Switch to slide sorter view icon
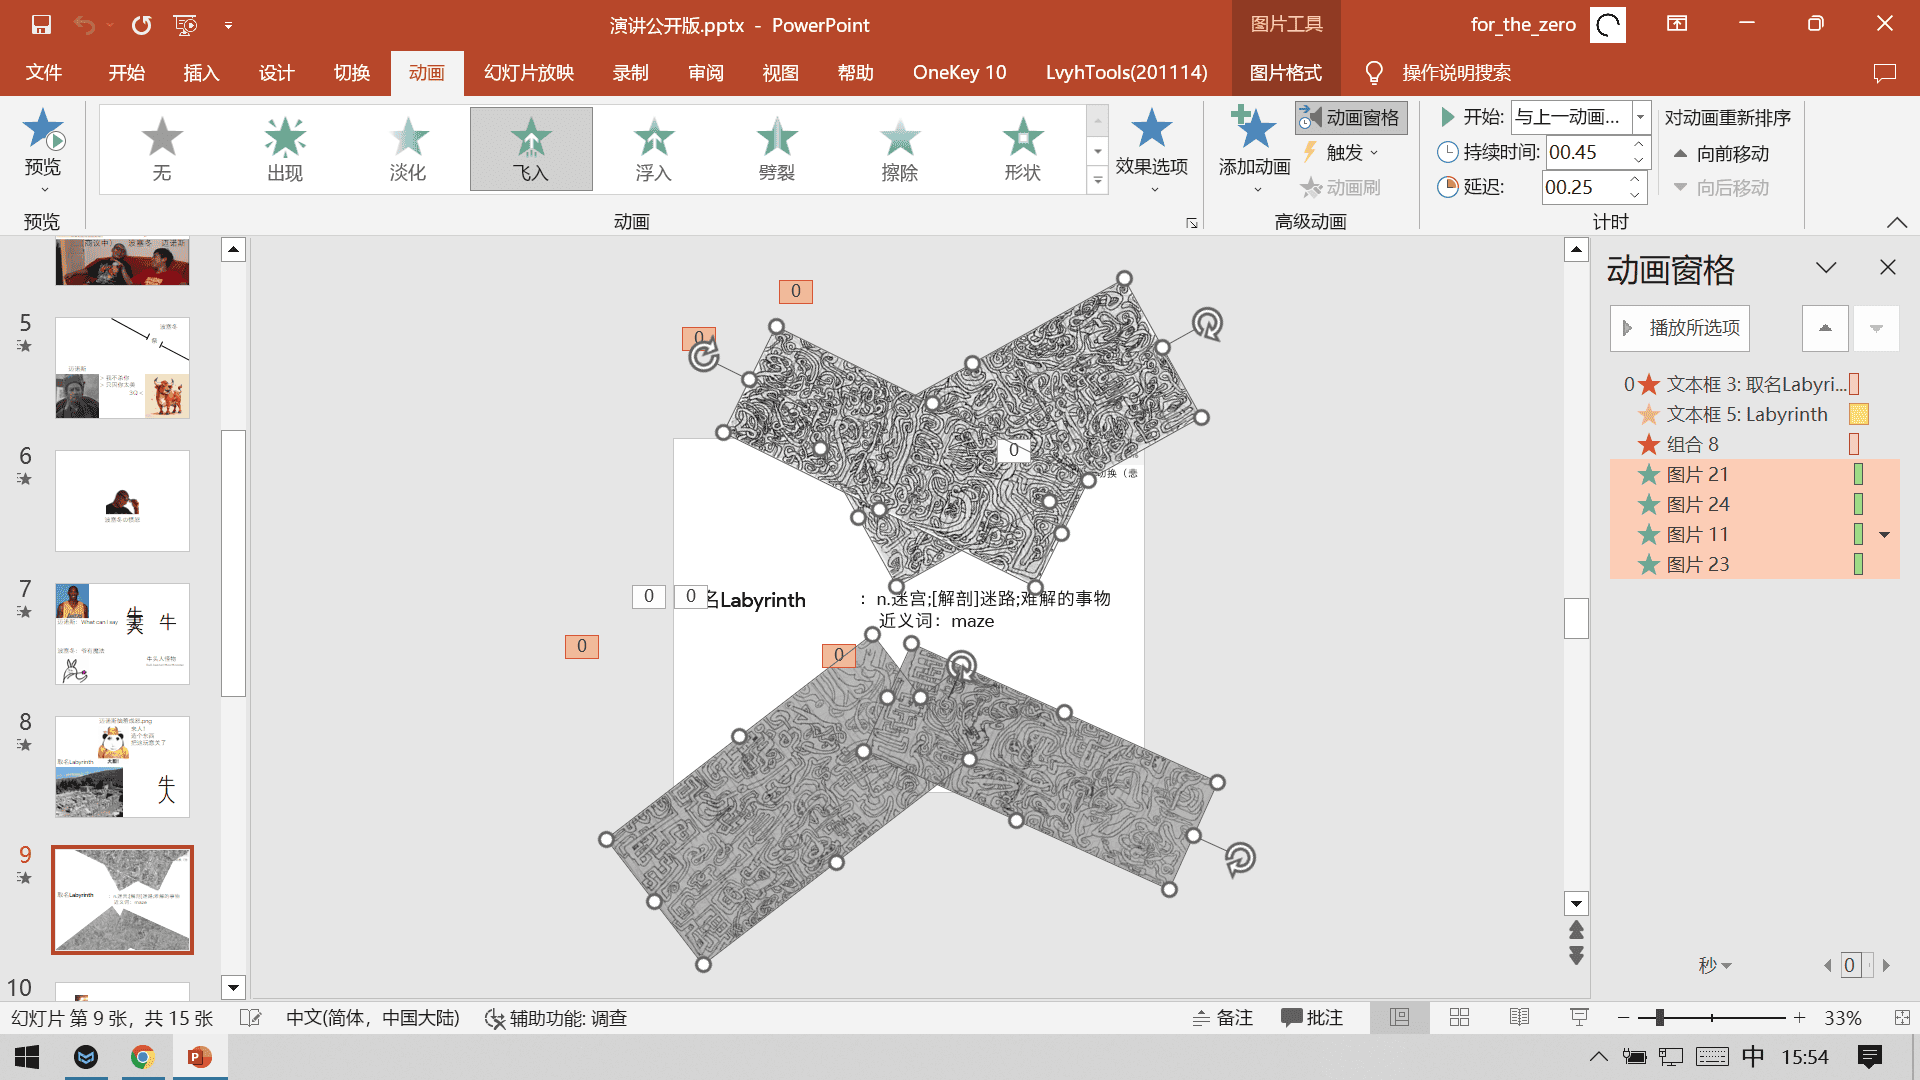1920x1080 pixels. click(x=1459, y=1018)
